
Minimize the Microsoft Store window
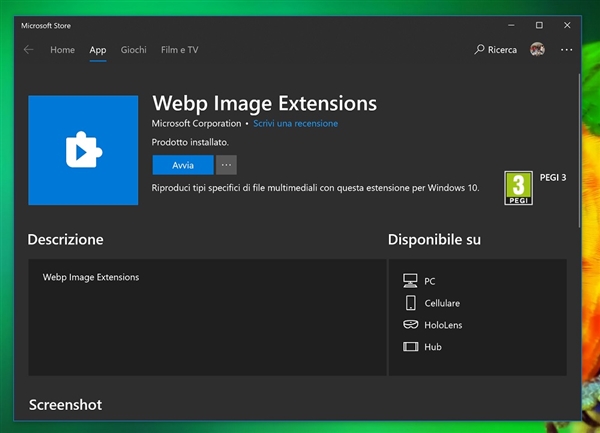tap(511, 25)
